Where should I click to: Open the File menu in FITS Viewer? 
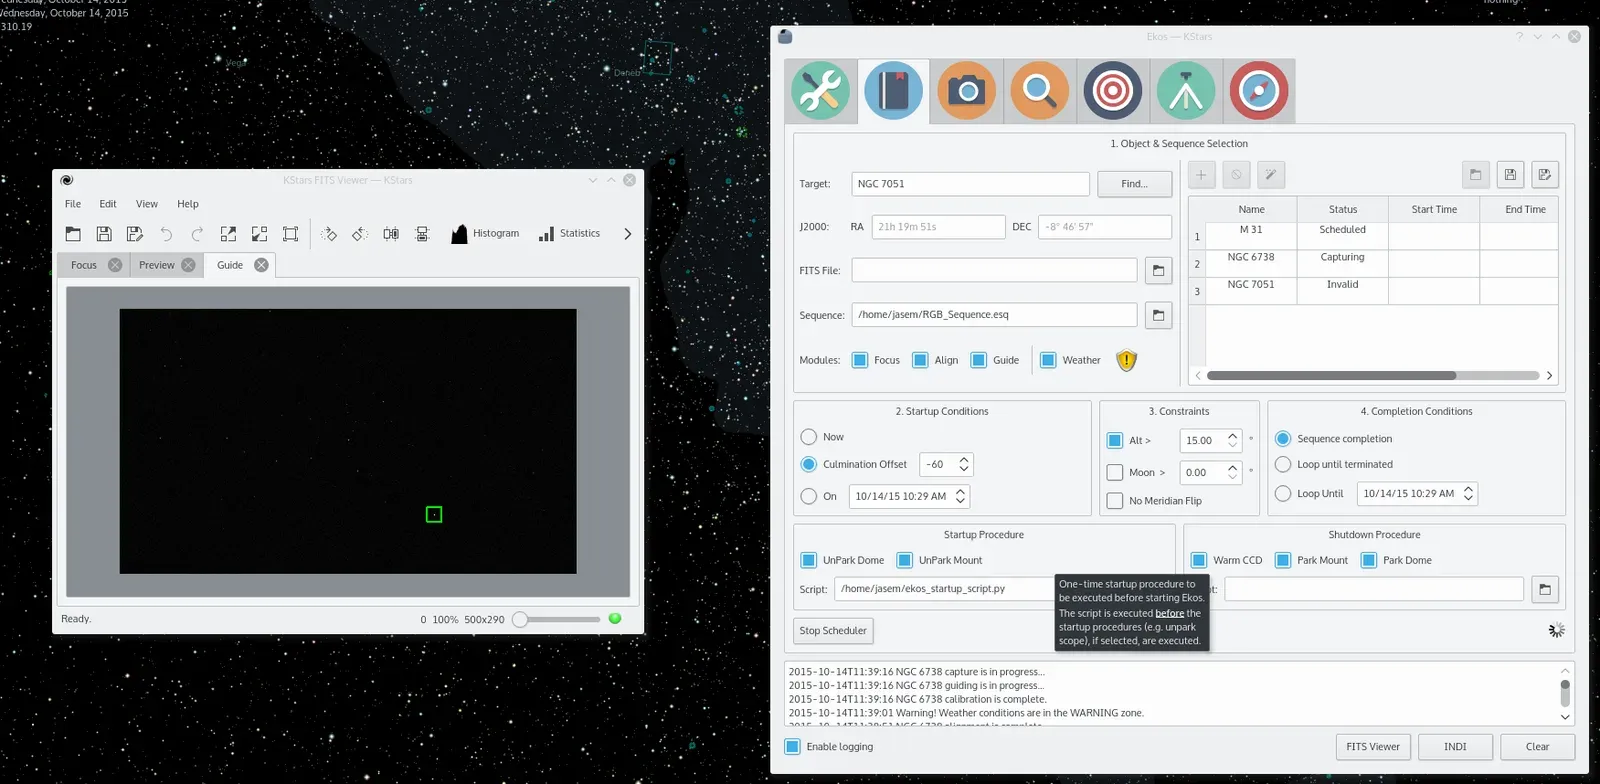pos(73,204)
